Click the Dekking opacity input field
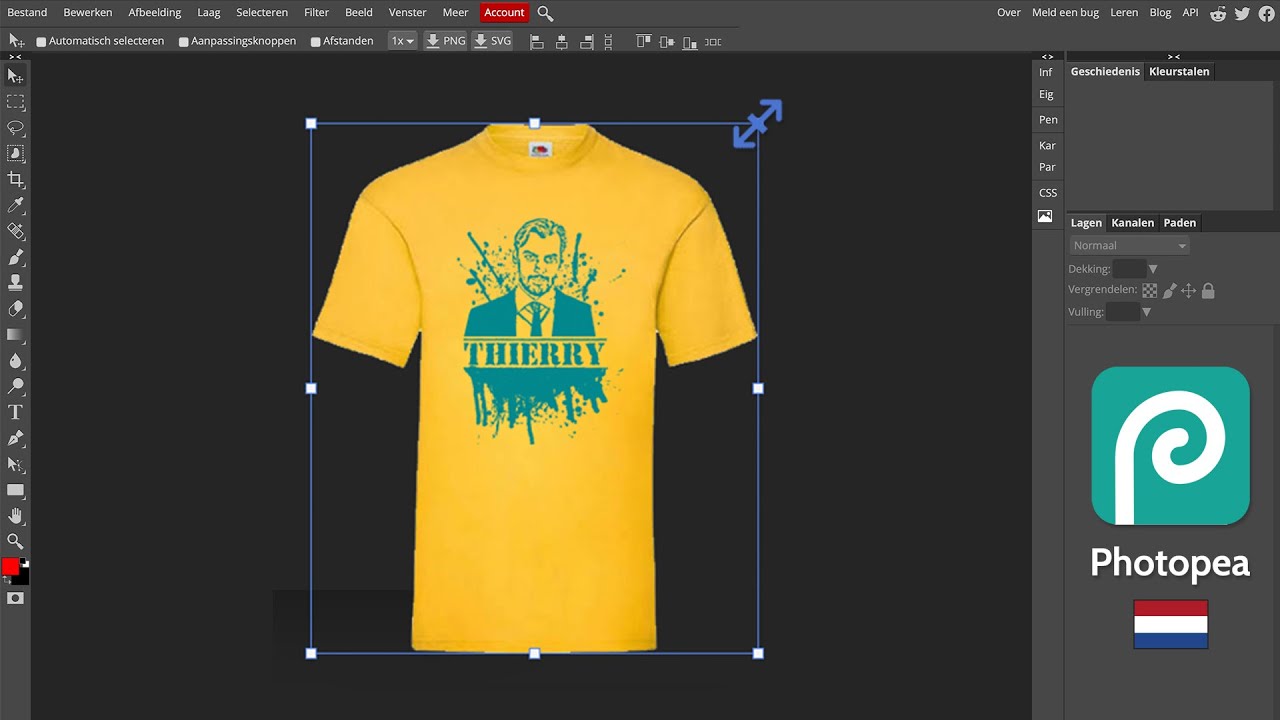This screenshot has height=720, width=1280. (1129, 269)
